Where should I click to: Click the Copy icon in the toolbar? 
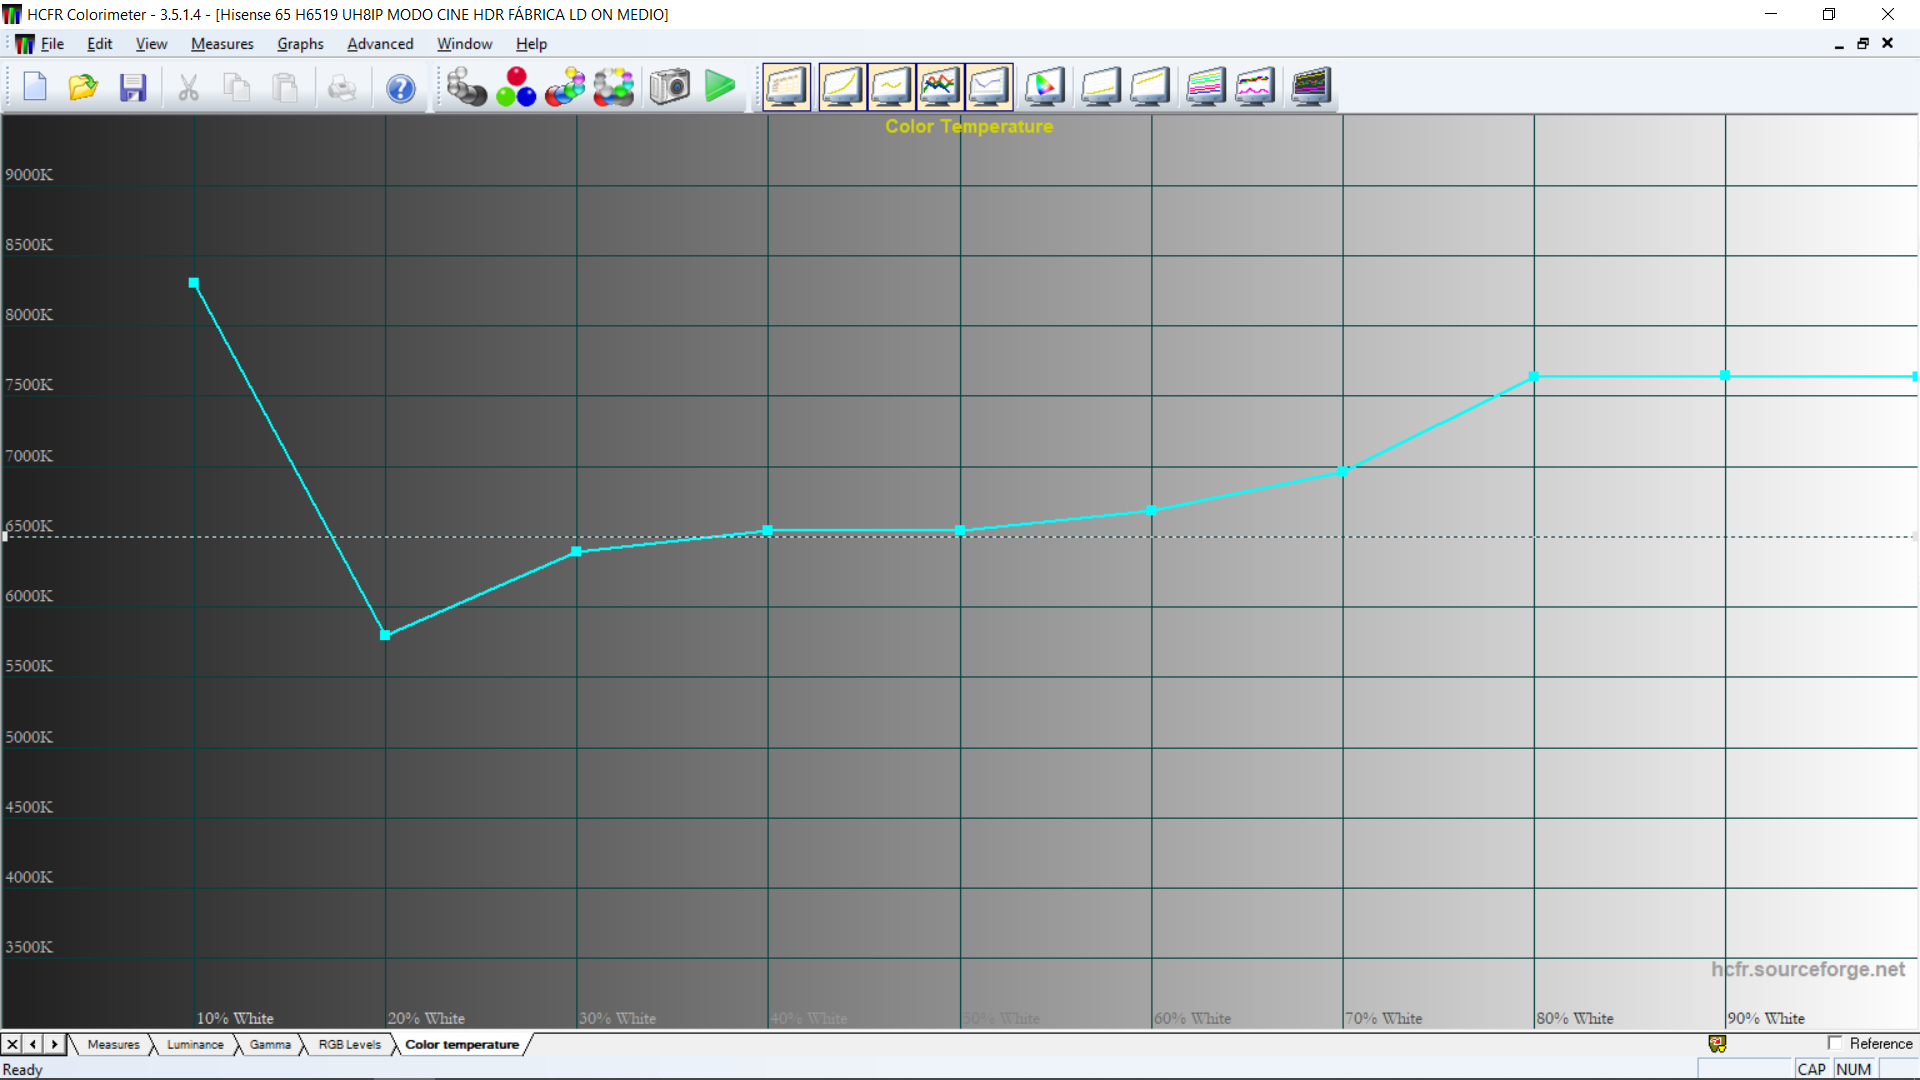236,87
